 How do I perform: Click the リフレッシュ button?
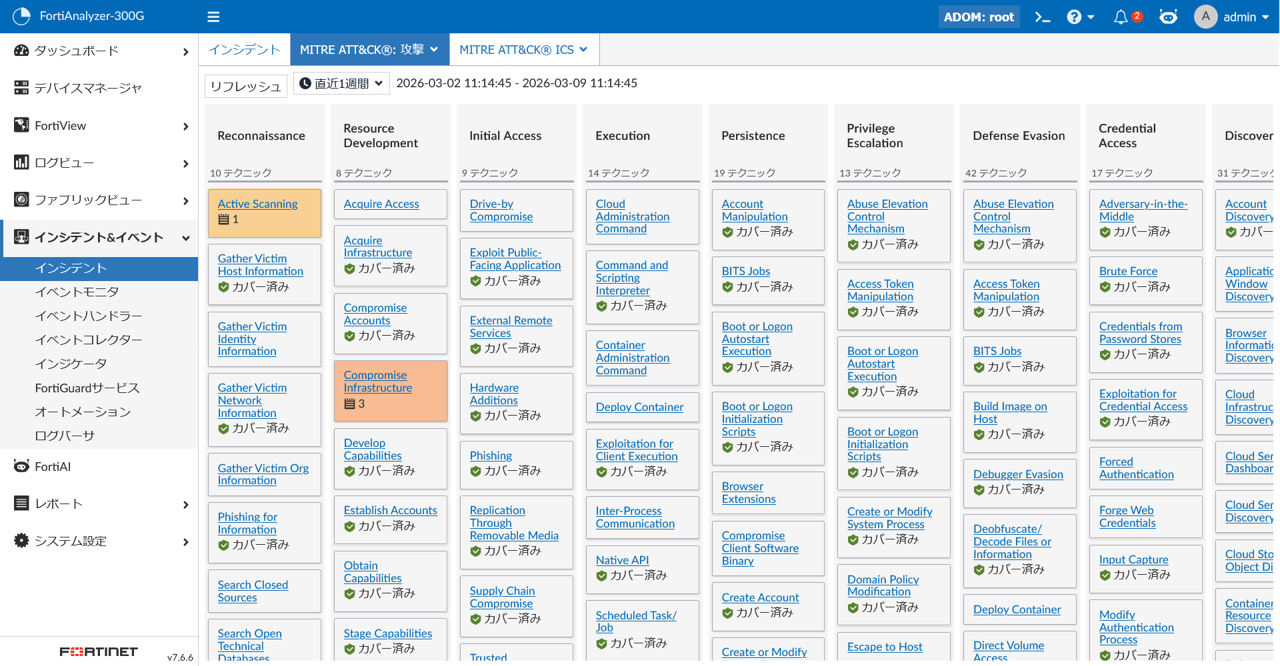tap(246, 86)
